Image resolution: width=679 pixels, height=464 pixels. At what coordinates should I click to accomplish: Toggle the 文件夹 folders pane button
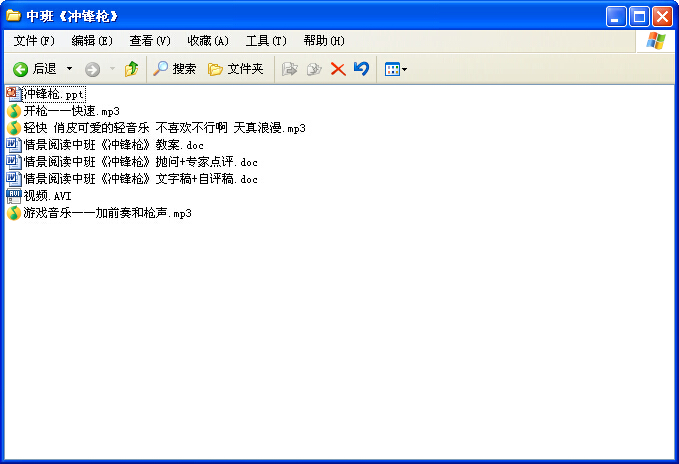[x=235, y=69]
